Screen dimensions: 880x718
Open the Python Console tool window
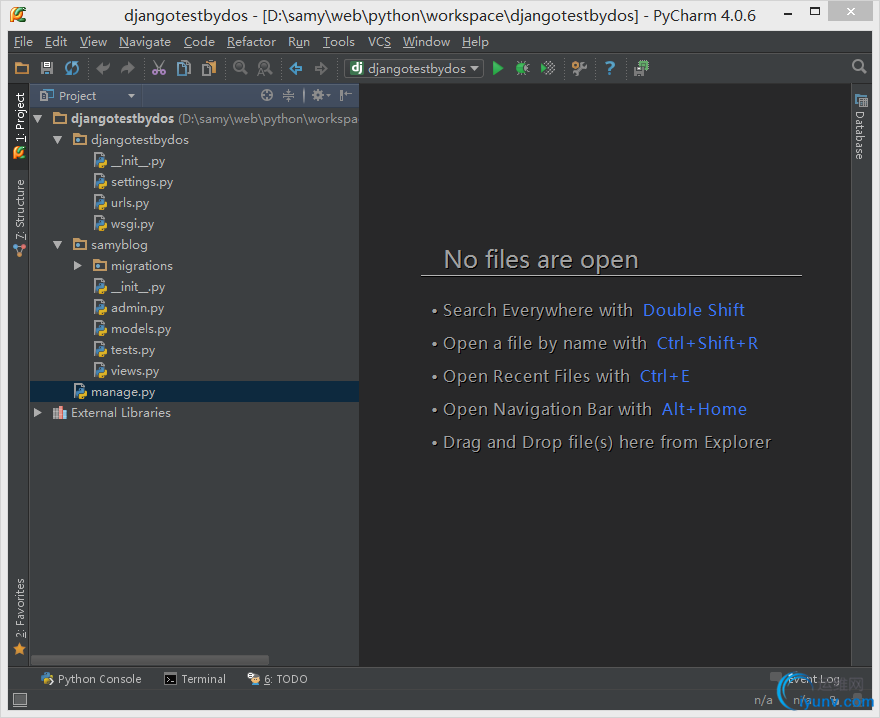91,679
